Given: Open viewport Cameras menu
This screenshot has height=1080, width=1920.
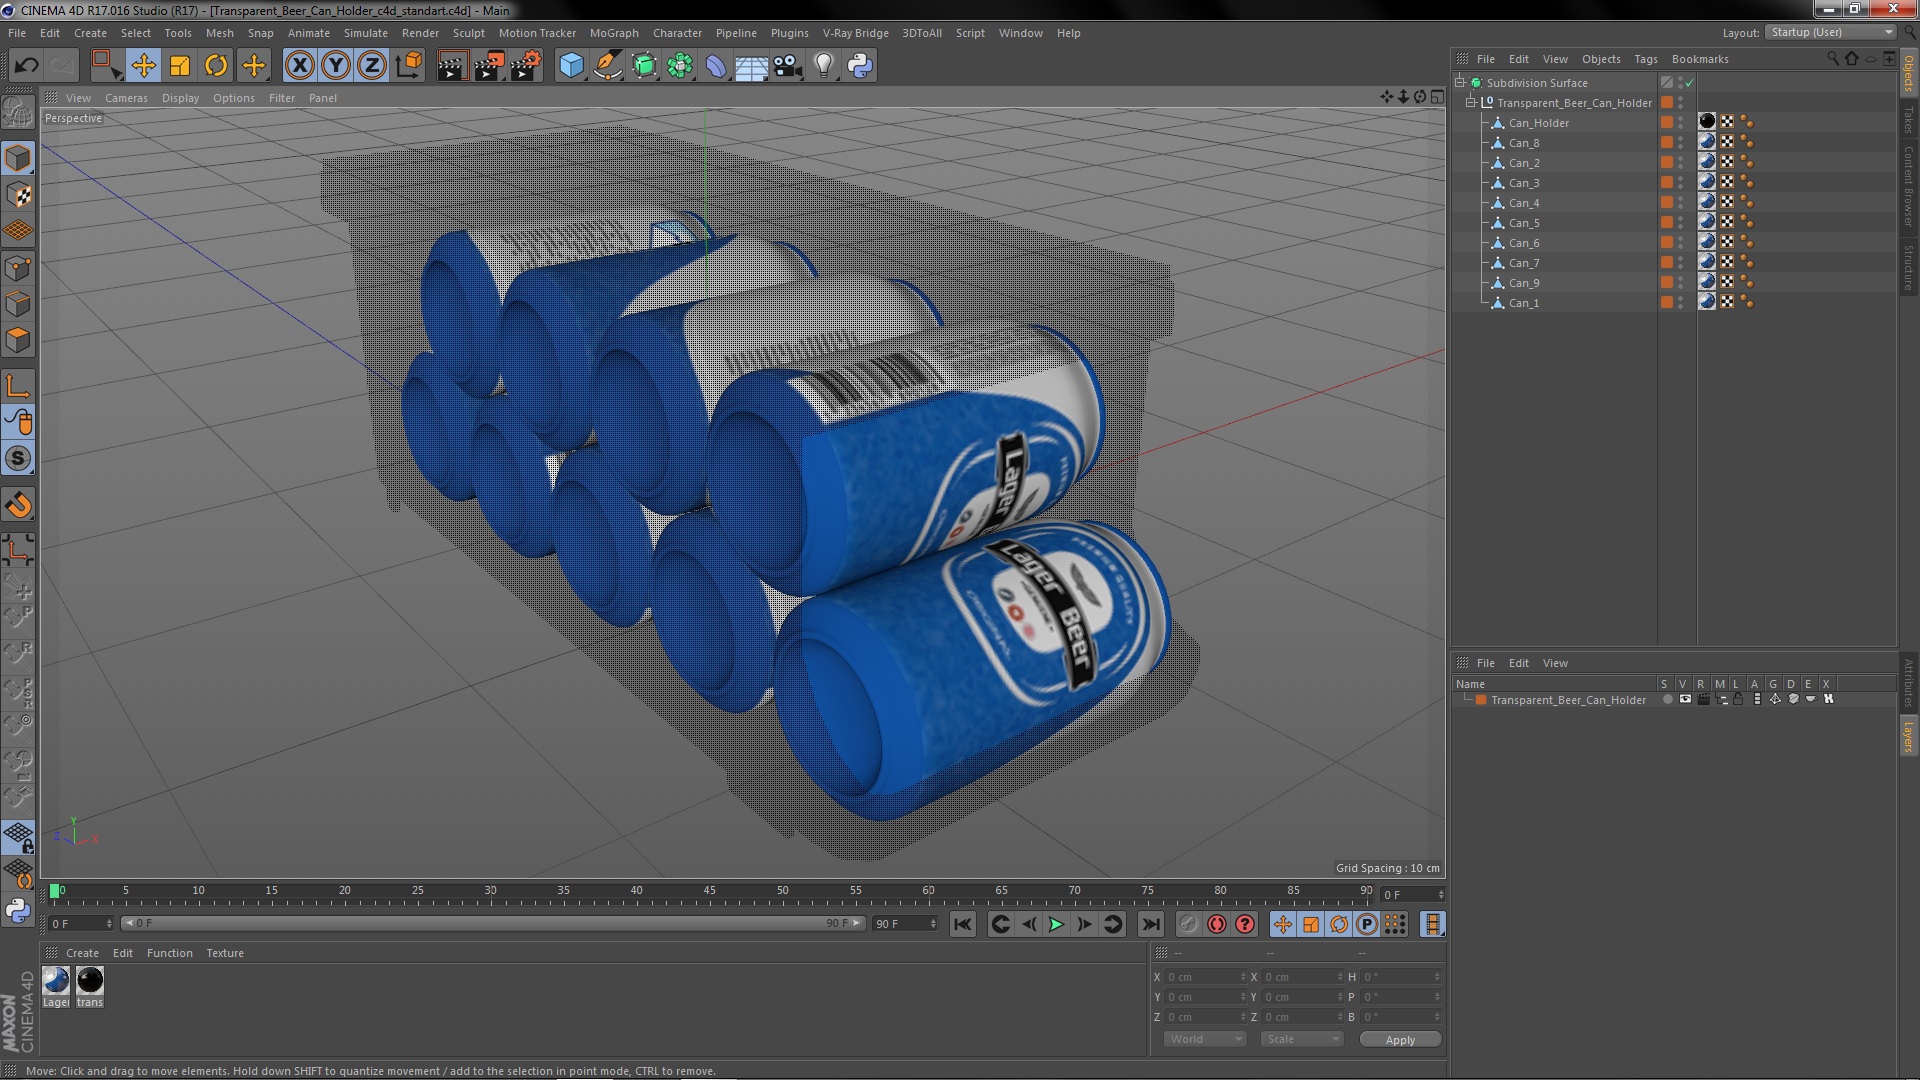Looking at the screenshot, I should 126,98.
